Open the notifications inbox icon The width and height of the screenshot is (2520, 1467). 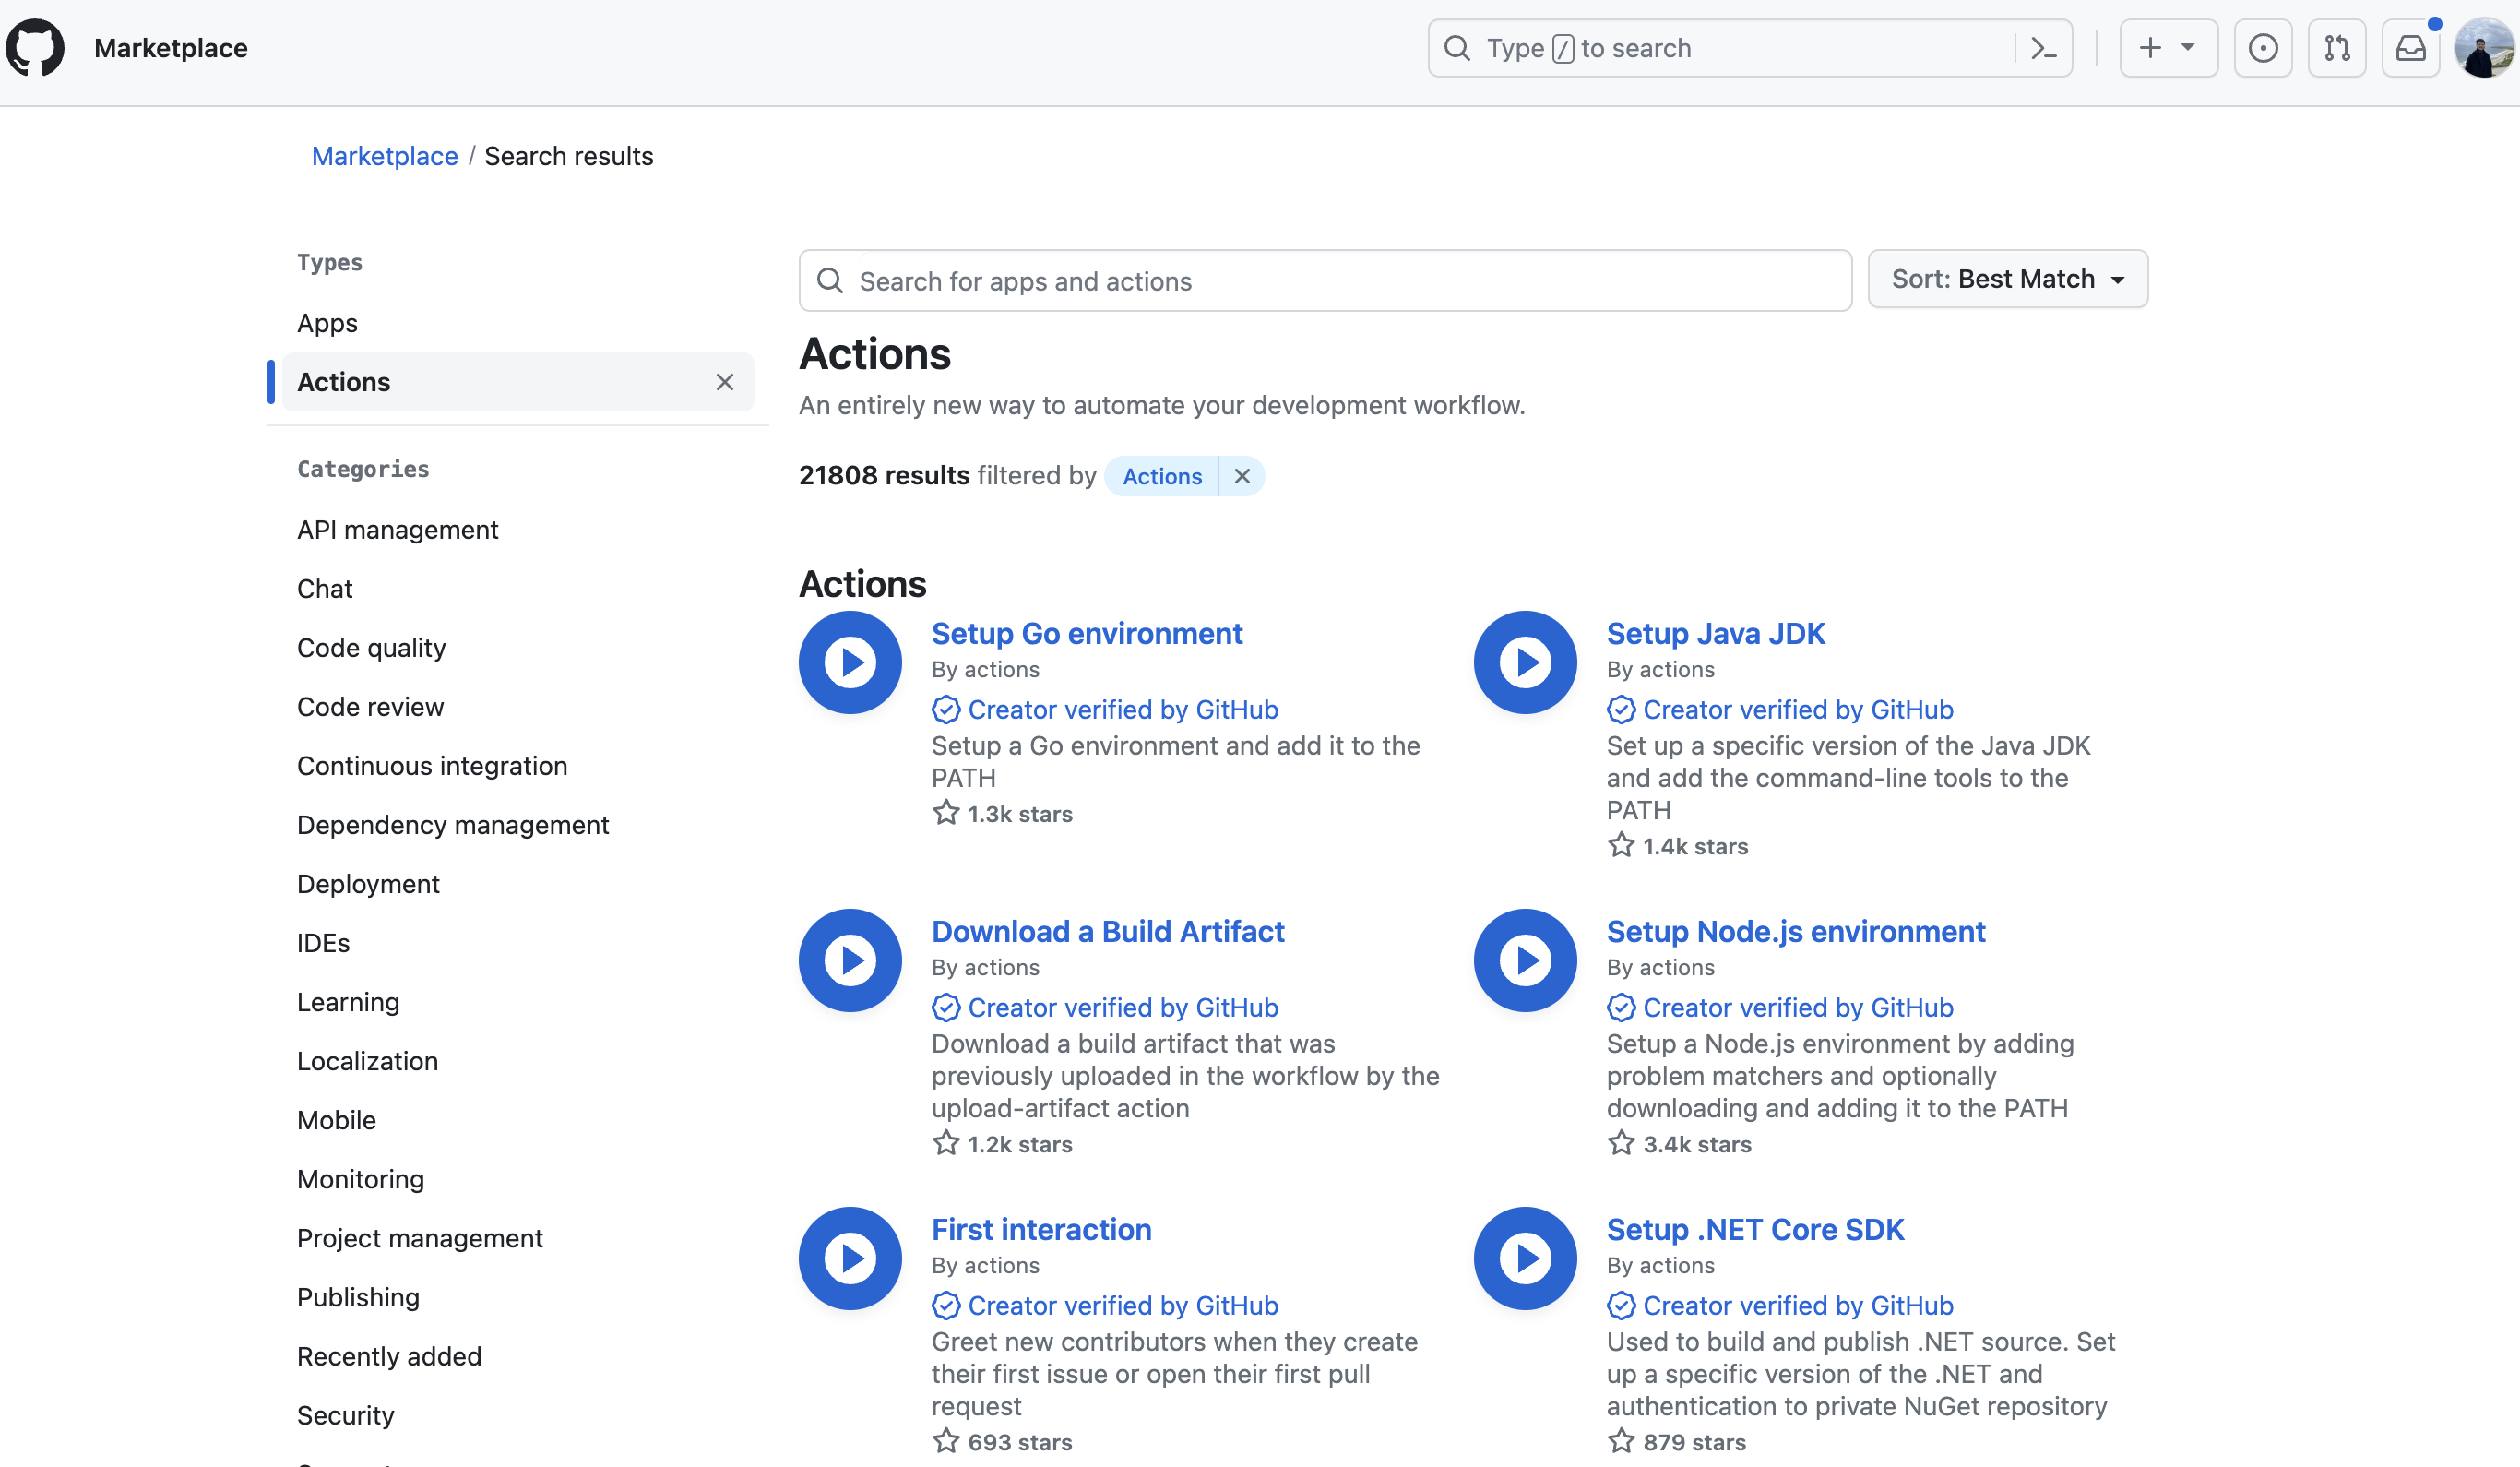point(2410,48)
